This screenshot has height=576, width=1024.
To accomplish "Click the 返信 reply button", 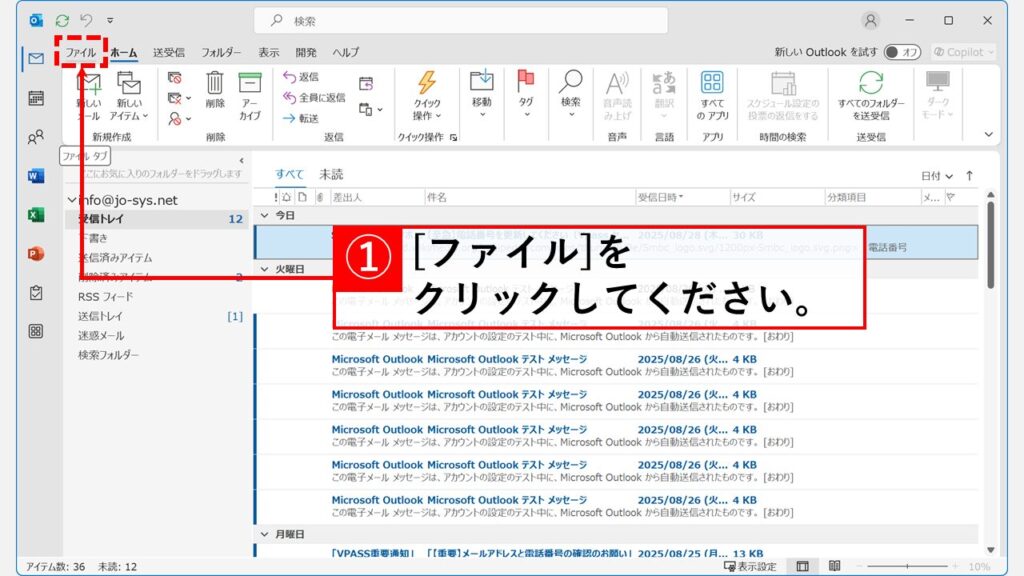I will point(301,77).
